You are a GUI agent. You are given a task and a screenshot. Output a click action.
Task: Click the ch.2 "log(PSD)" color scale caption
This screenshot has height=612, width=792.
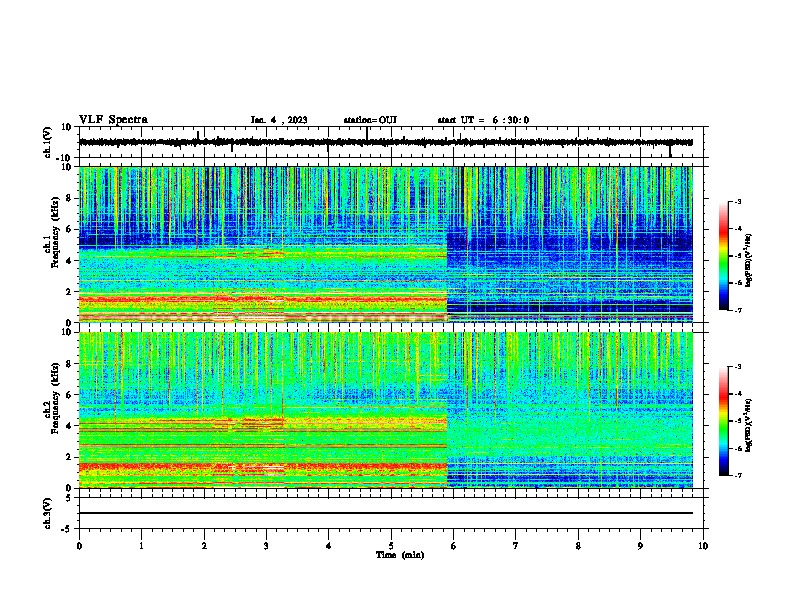point(749,425)
